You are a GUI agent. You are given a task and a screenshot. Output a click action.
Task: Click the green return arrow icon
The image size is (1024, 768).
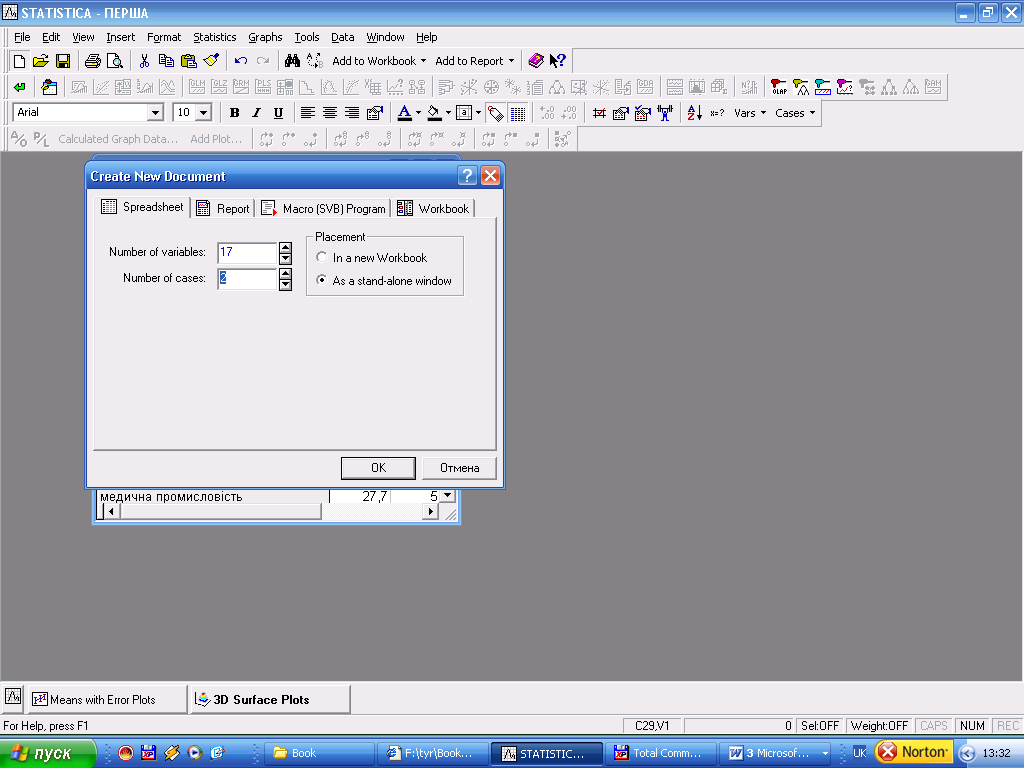tap(20, 87)
